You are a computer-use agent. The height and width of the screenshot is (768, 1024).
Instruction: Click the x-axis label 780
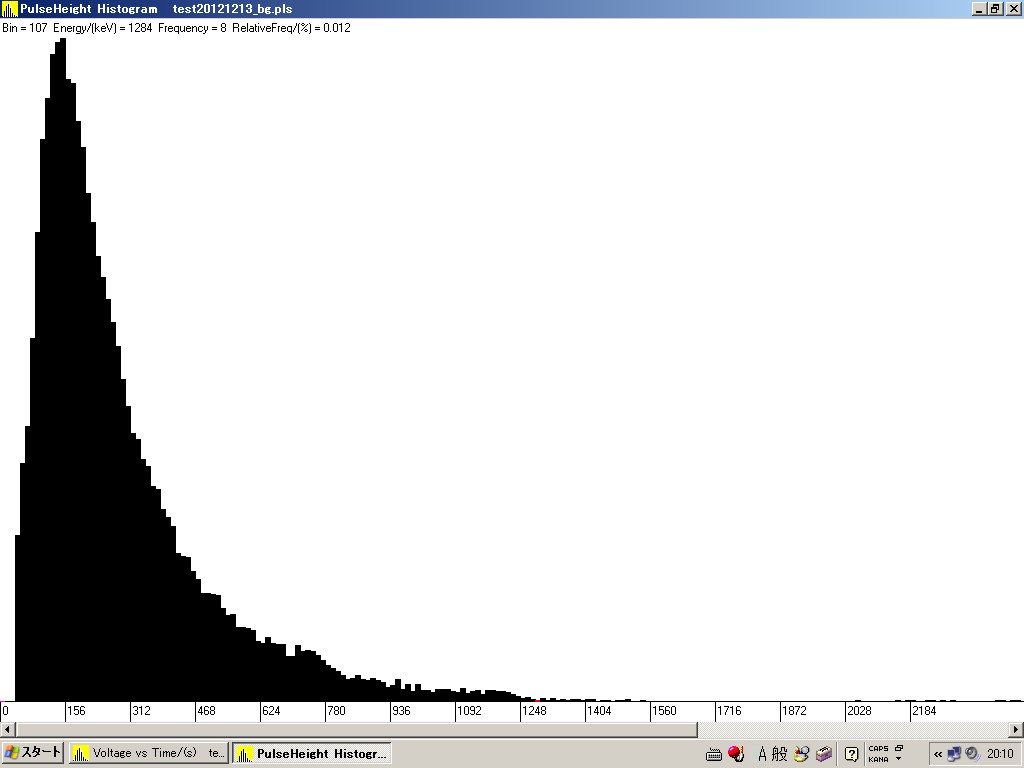[336, 711]
